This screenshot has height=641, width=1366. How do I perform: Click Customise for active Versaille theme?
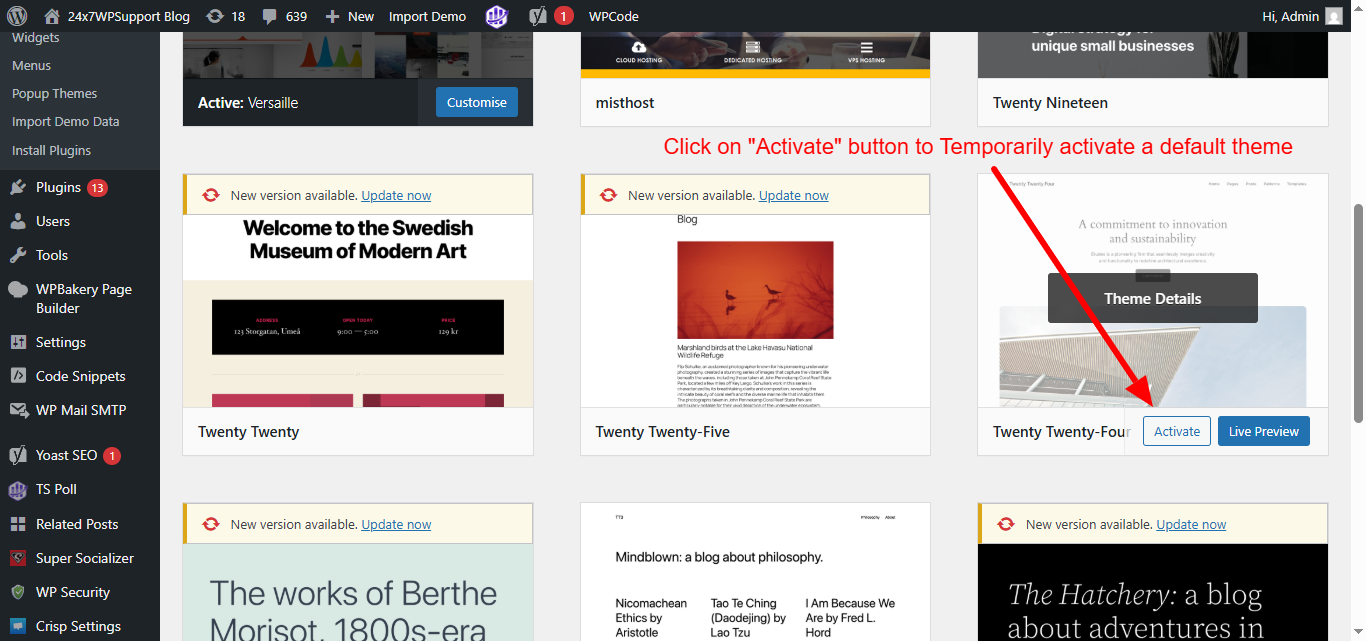[x=477, y=102]
